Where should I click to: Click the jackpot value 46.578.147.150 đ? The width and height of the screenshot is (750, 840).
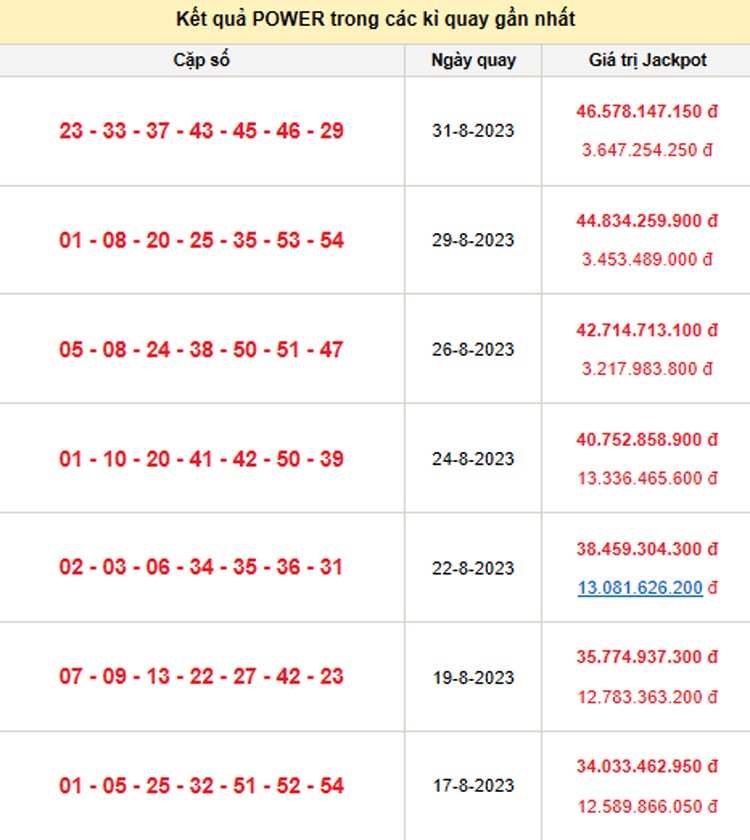tap(647, 112)
